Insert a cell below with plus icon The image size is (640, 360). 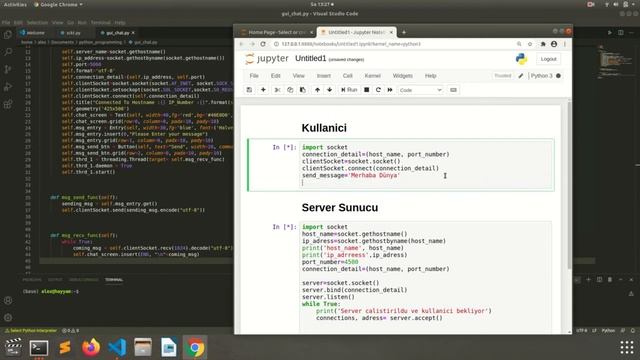(263, 90)
